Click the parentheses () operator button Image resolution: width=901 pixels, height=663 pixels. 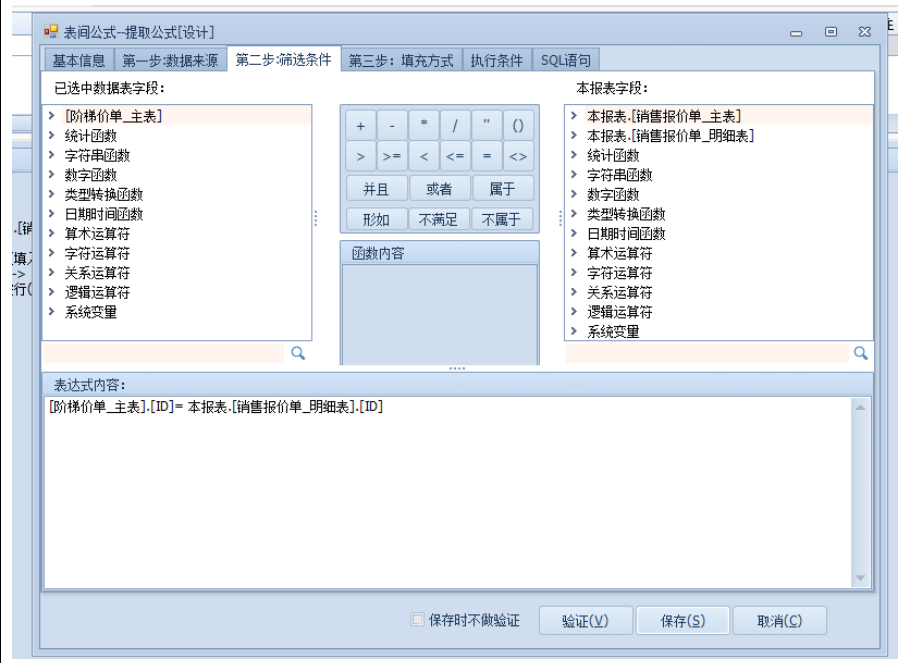tap(517, 127)
